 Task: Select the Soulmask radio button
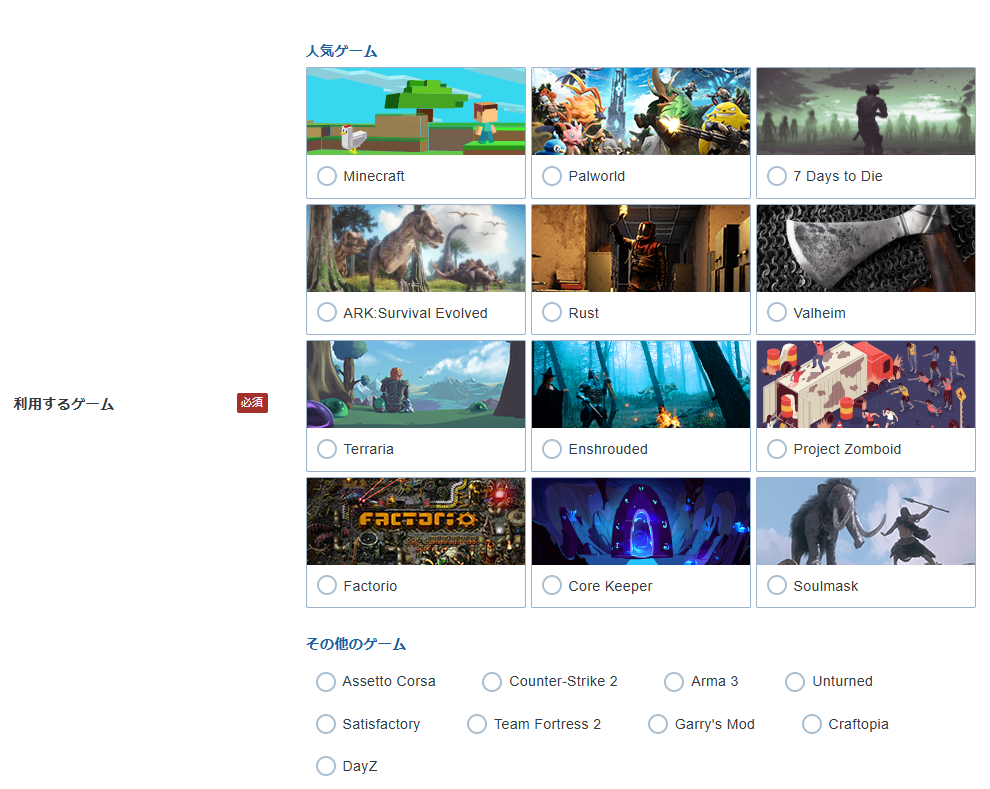777,586
